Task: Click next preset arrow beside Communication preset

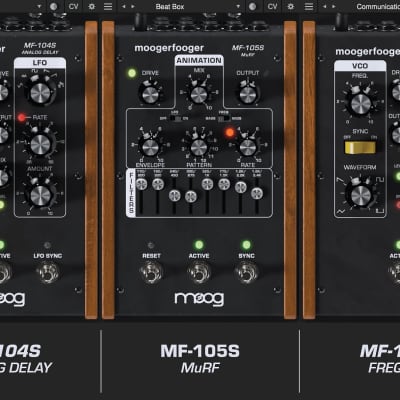Action: (x=333, y=6)
